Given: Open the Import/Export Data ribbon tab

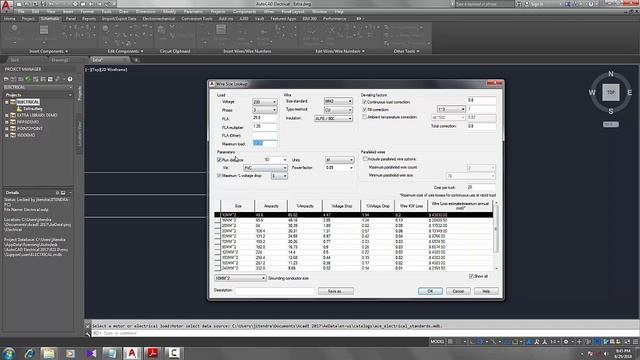Looking at the screenshot, I should point(119,19).
